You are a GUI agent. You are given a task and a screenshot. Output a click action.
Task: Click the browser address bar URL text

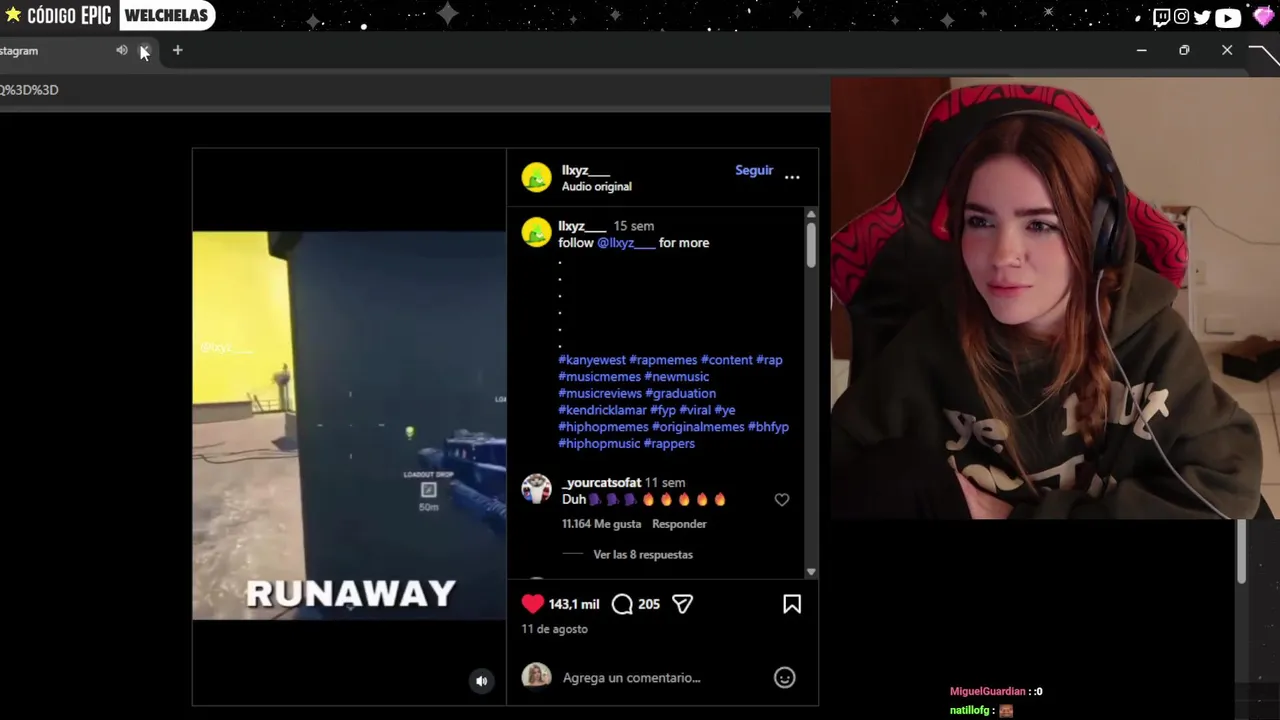point(29,90)
